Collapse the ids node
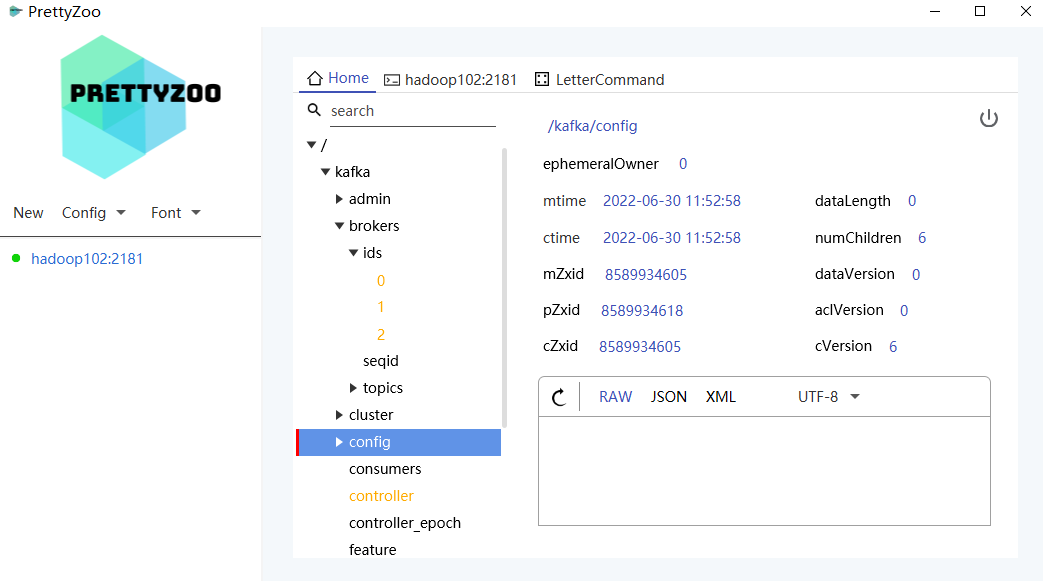Image resolution: width=1043 pixels, height=581 pixels. pyautogui.click(x=353, y=253)
